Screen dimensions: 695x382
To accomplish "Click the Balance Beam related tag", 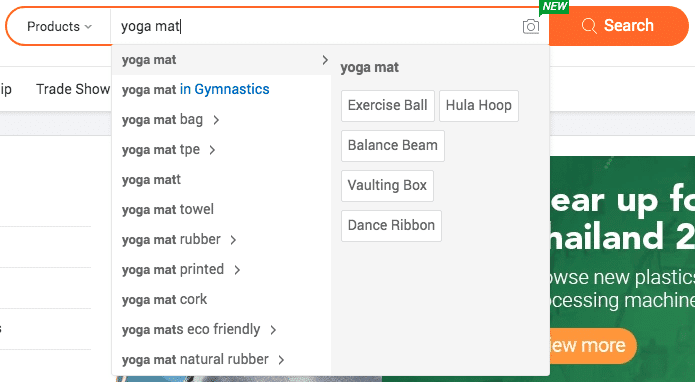I will 393,145.
